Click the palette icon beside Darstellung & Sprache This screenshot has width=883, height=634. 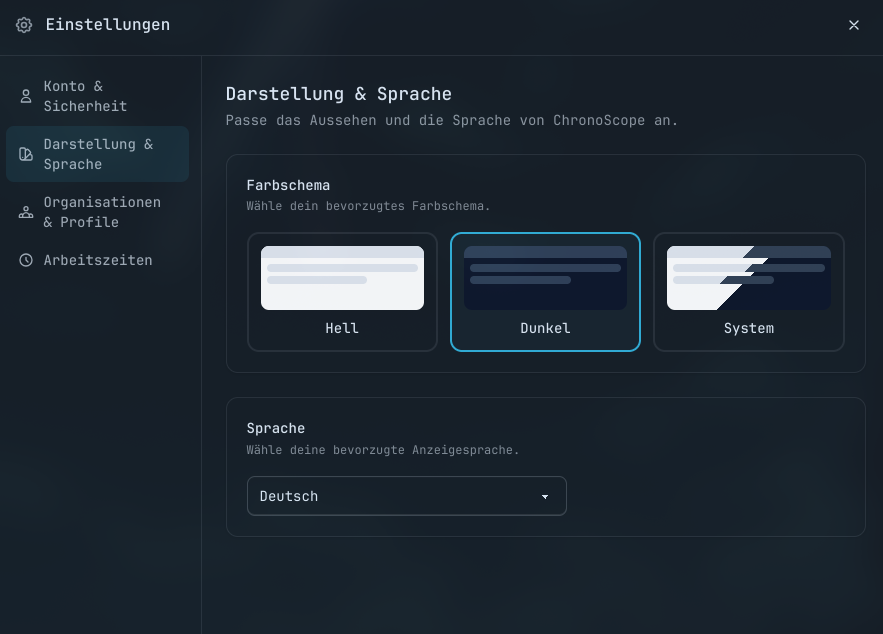pos(26,154)
